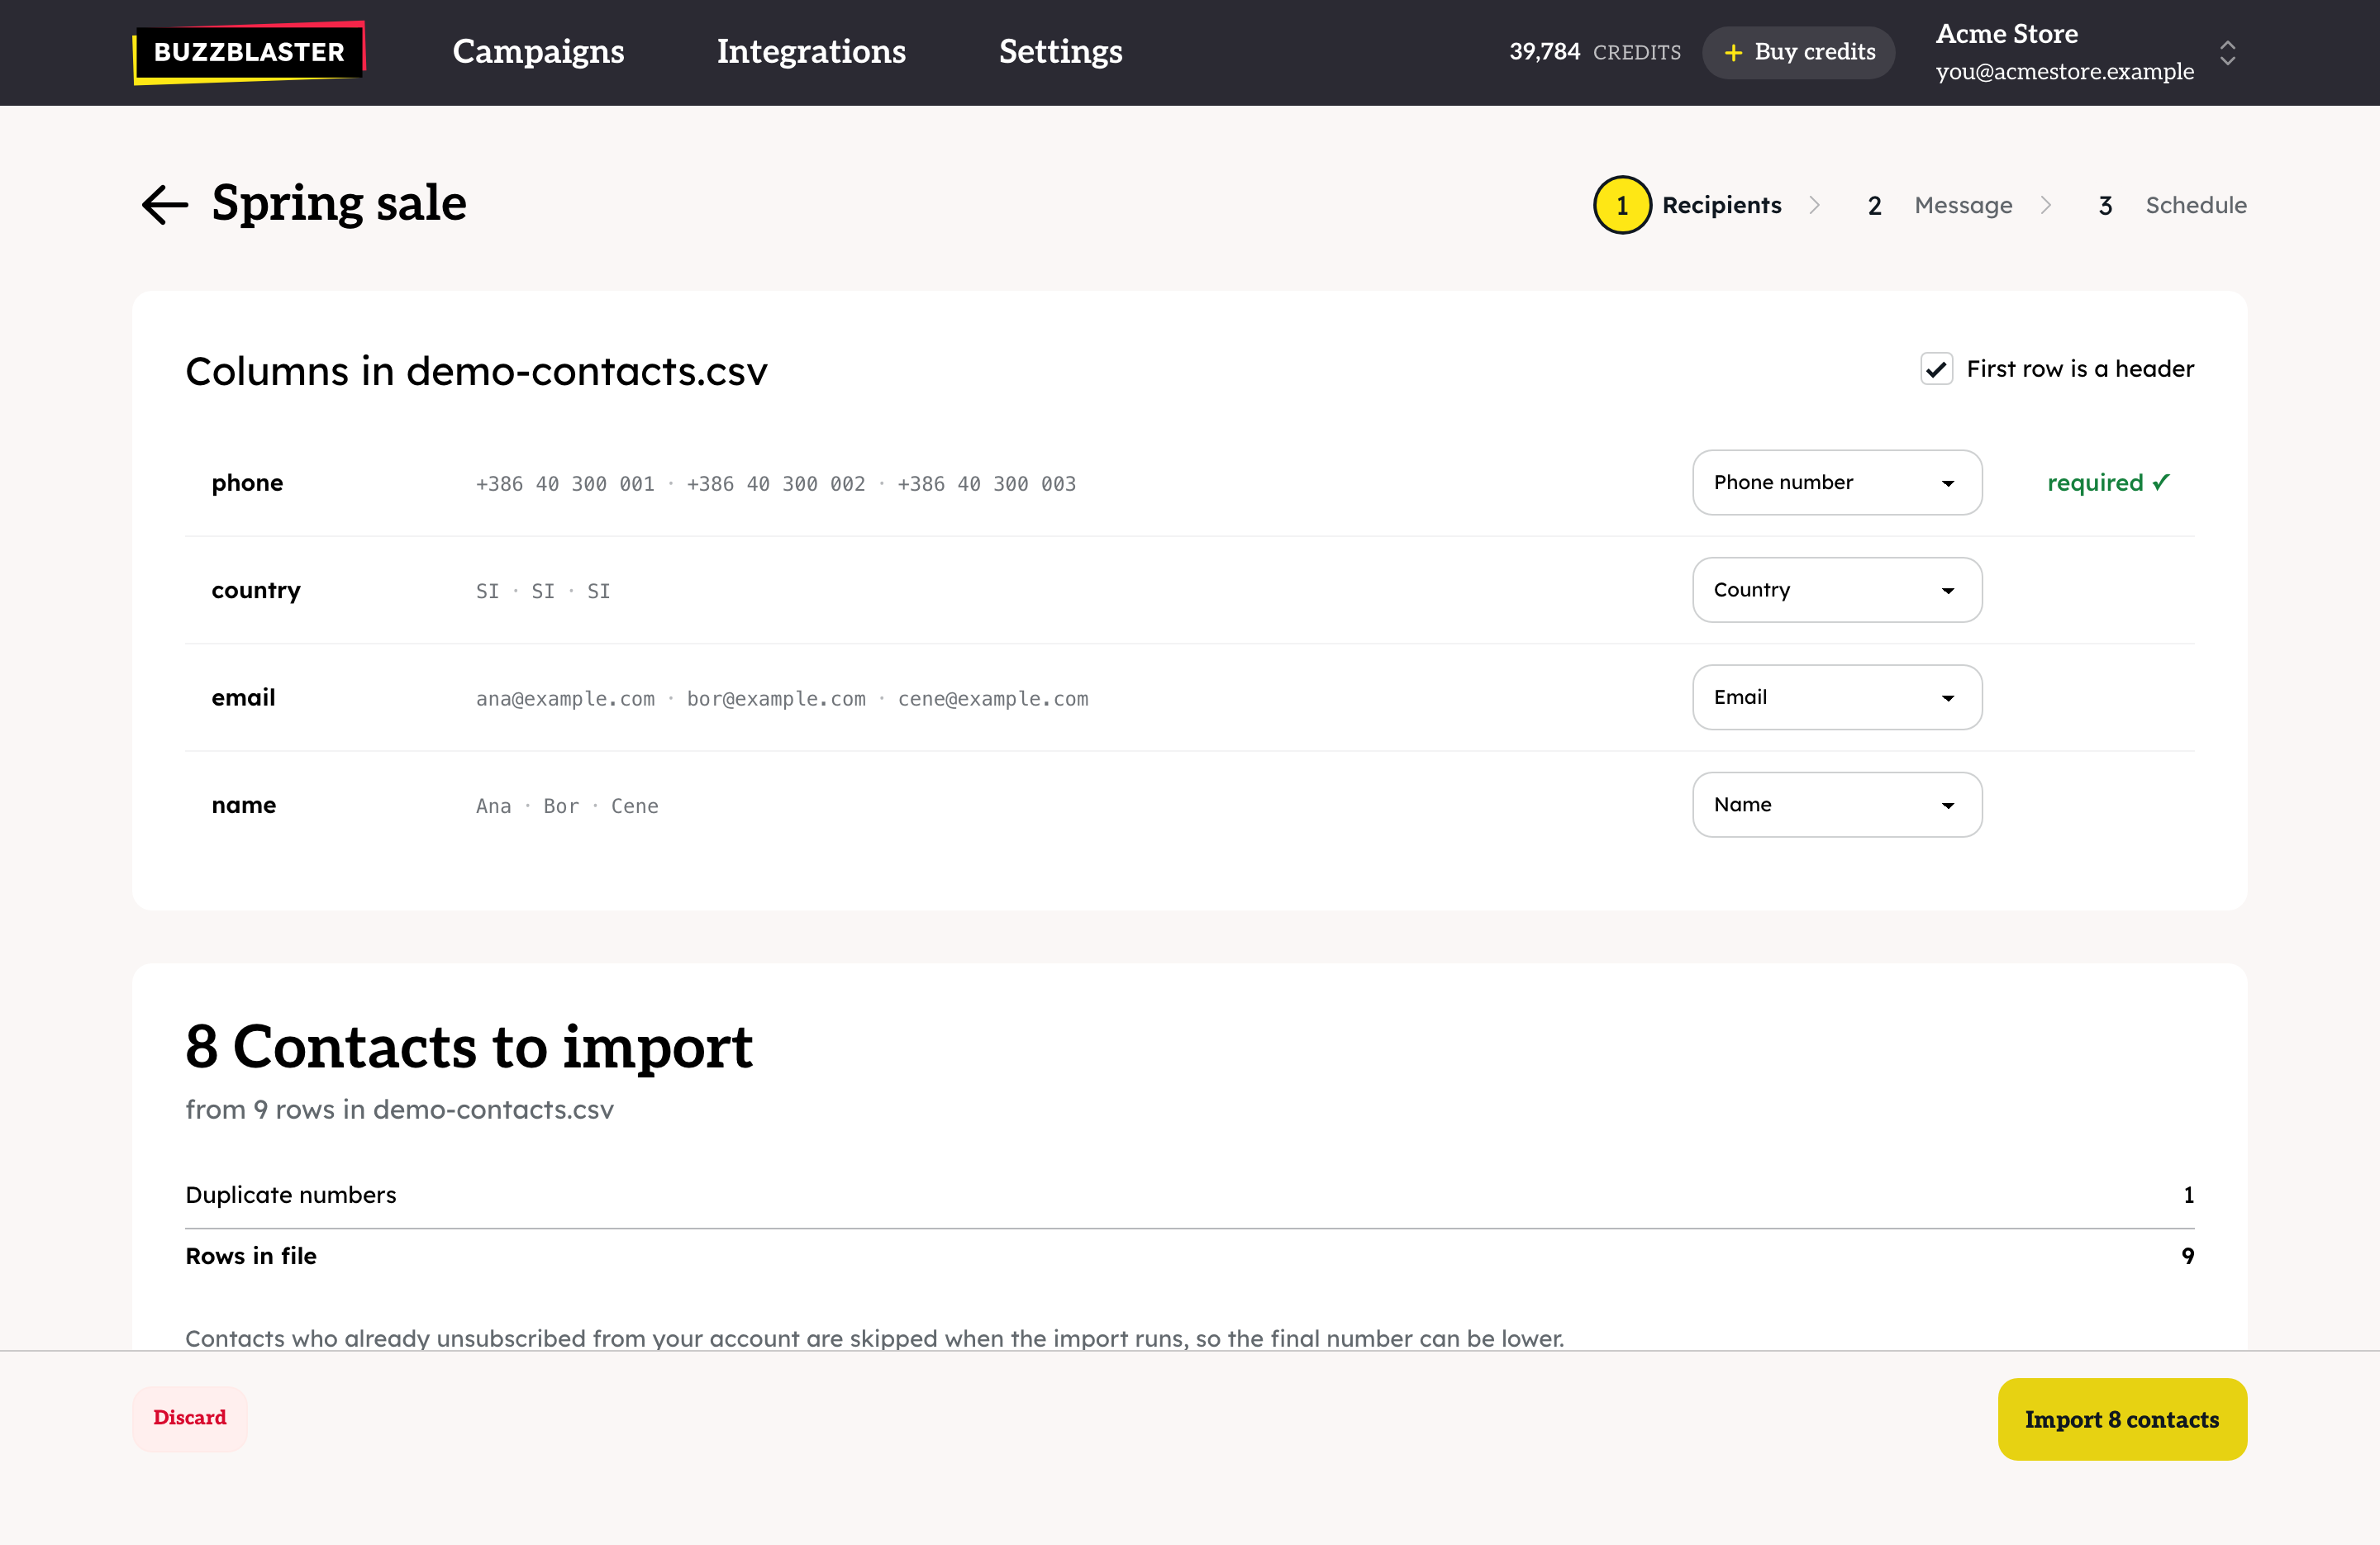Image resolution: width=2380 pixels, height=1545 pixels.
Task: Click the name column name
Action: (x=243, y=805)
